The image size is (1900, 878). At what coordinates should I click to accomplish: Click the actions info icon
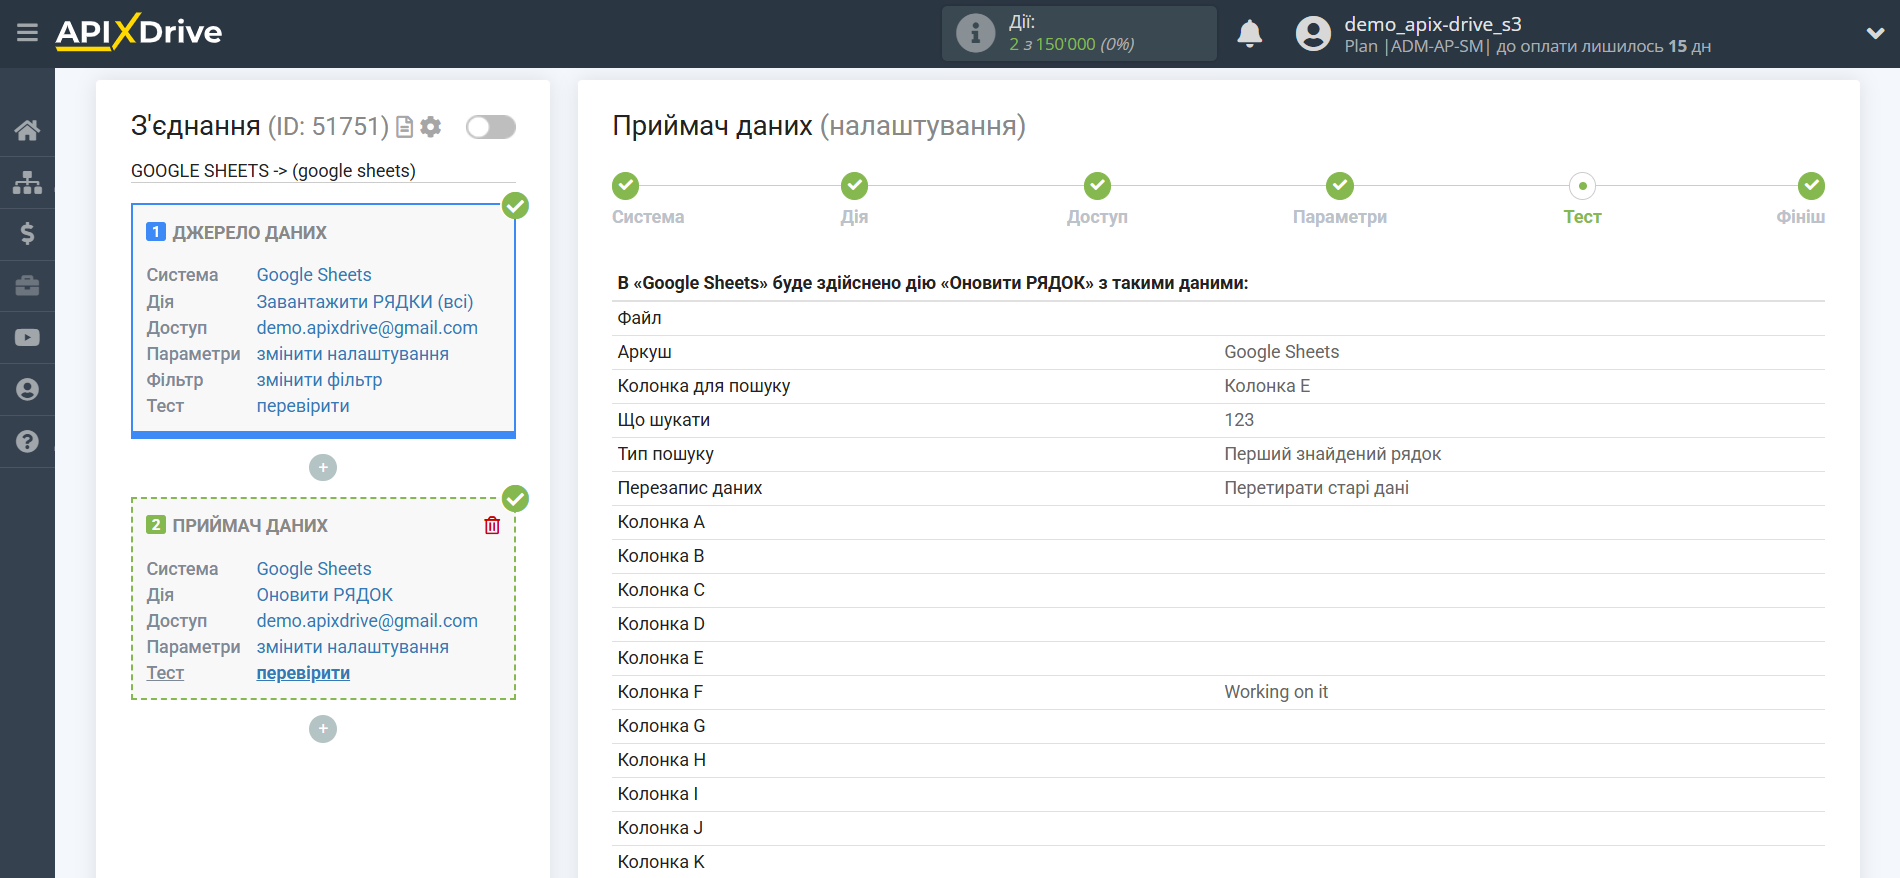(975, 33)
